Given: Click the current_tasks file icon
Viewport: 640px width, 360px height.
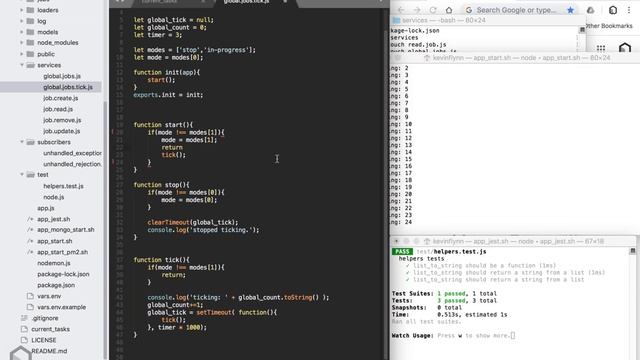Looking at the screenshot, I should tap(24, 329).
